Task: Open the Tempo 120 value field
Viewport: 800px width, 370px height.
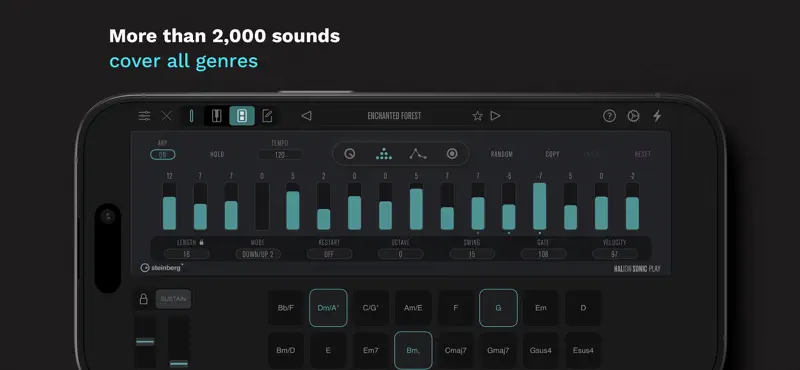Action: (x=280, y=155)
